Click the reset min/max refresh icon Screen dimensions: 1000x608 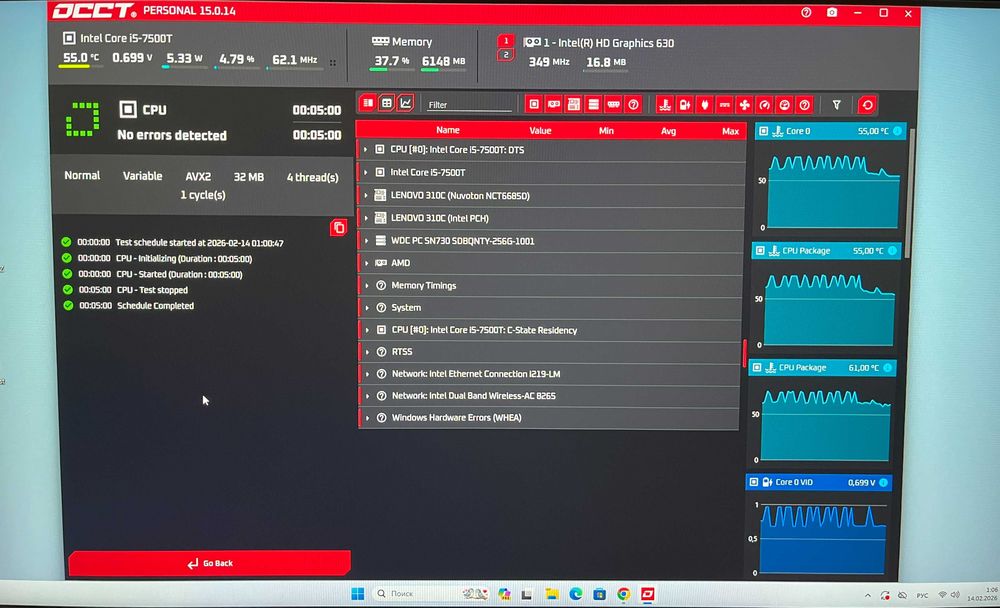(x=867, y=105)
